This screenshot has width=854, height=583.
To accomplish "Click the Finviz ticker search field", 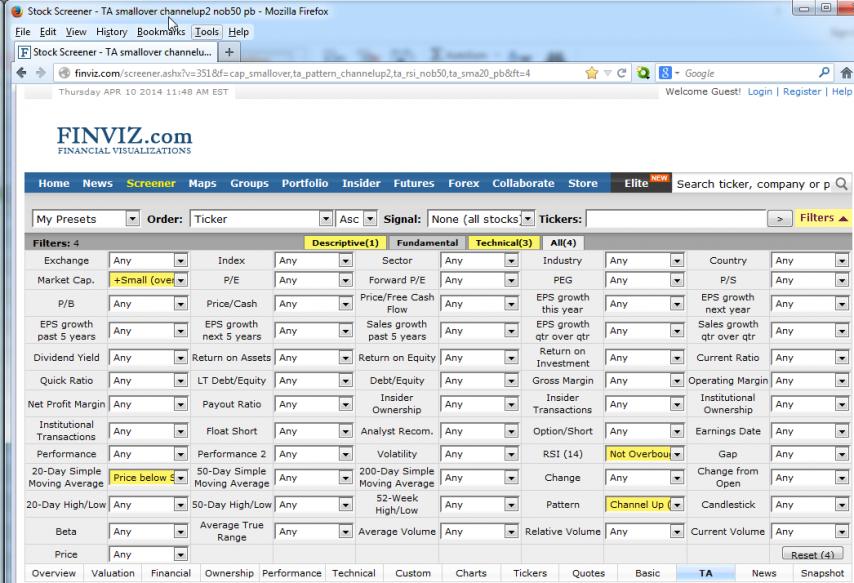I will pyautogui.click(x=753, y=184).
